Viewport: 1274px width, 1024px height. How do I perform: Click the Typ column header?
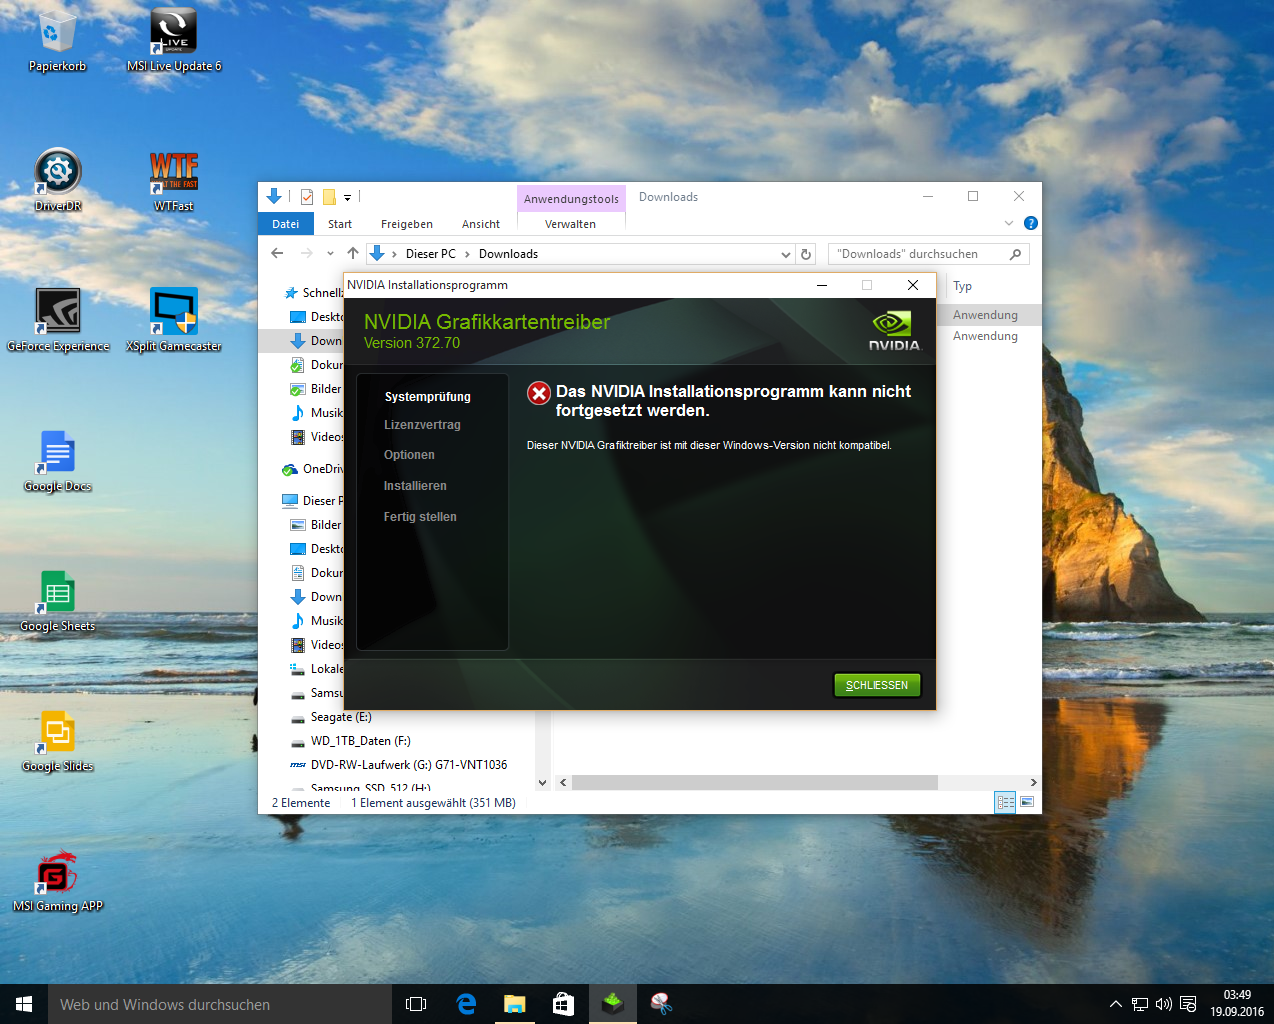(x=963, y=286)
